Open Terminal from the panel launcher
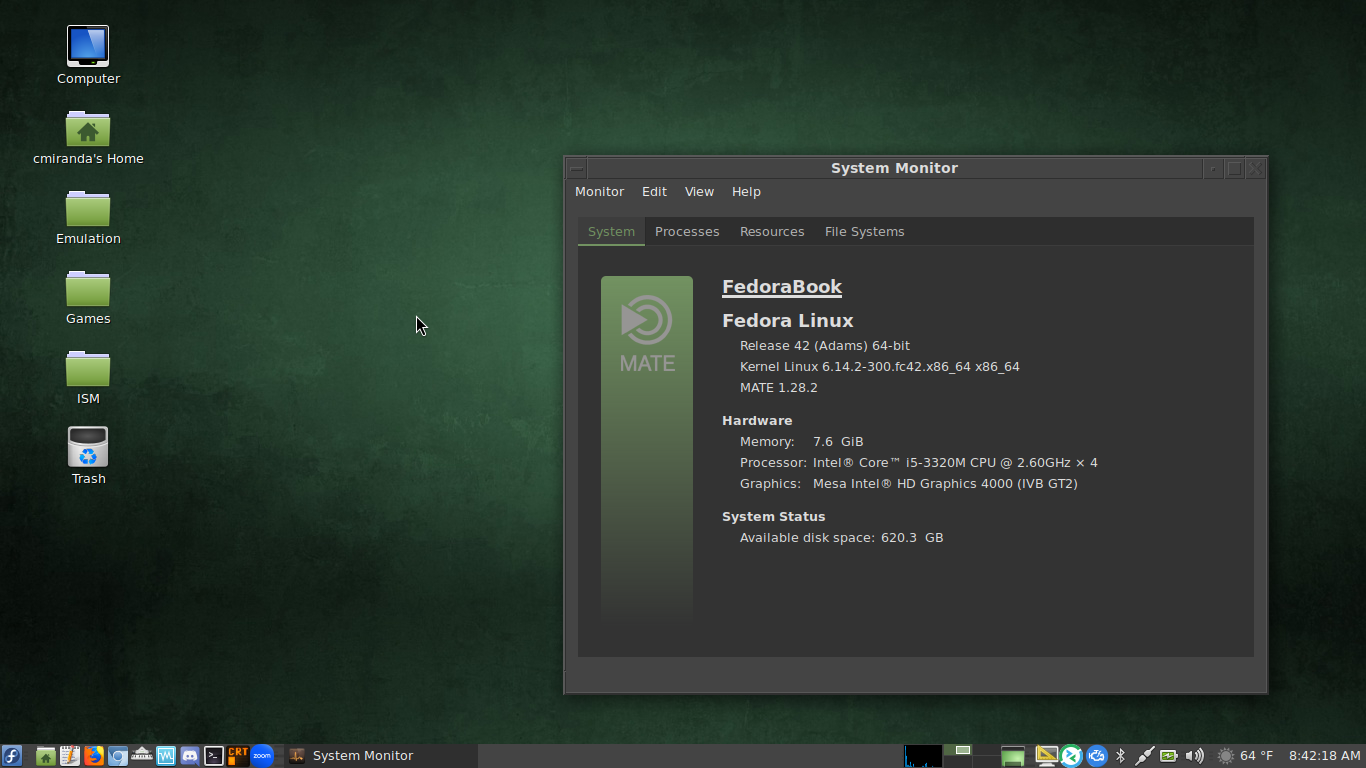 click(214, 756)
